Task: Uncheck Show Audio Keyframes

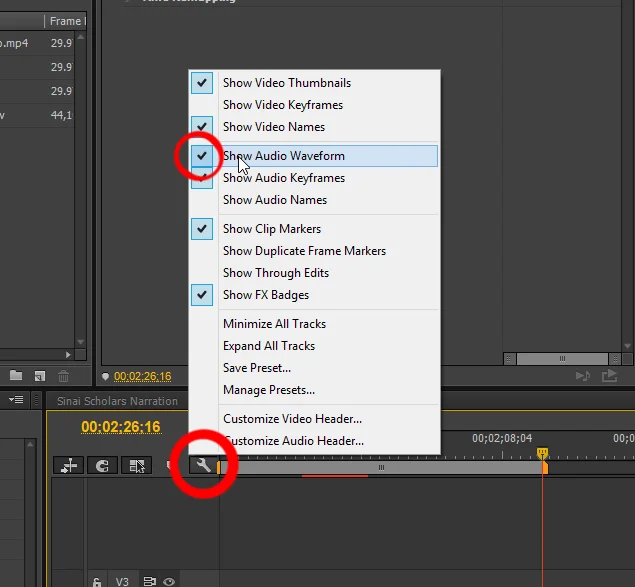Action: click(202, 178)
